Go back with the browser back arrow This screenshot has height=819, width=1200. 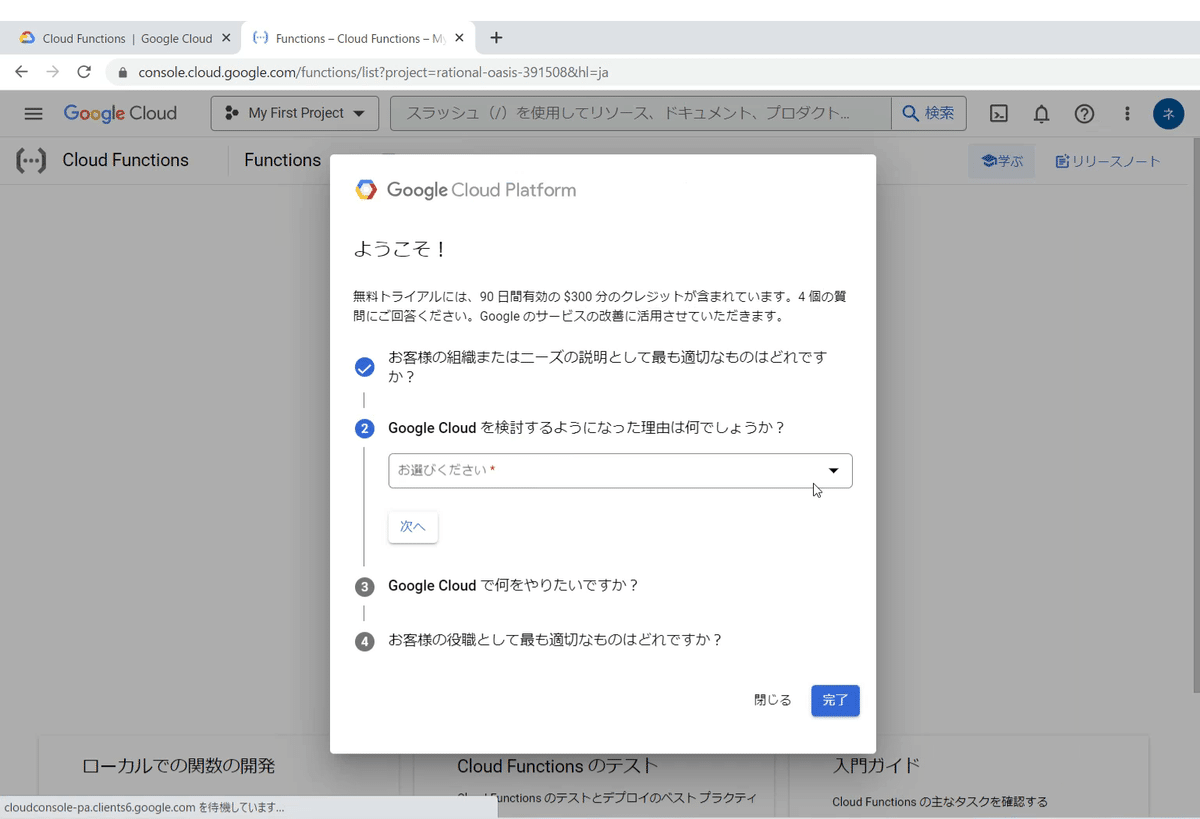[21, 72]
